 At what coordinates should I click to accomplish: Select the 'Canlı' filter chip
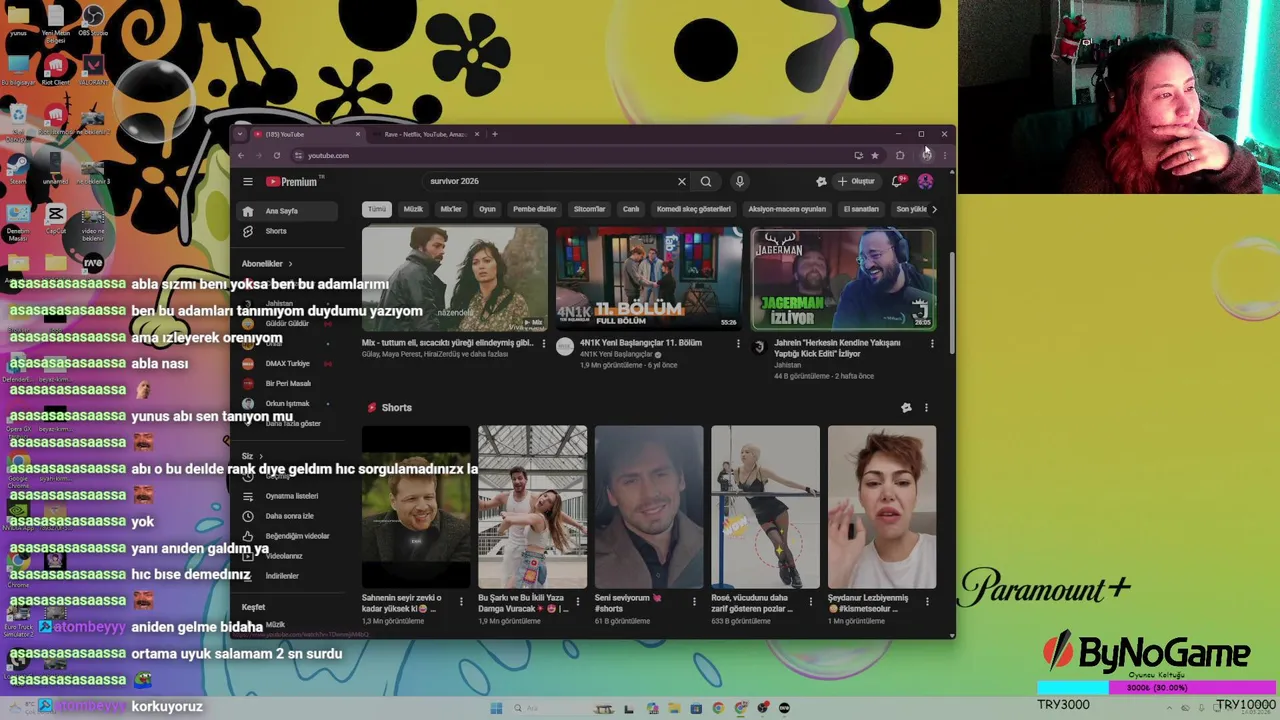tap(631, 209)
